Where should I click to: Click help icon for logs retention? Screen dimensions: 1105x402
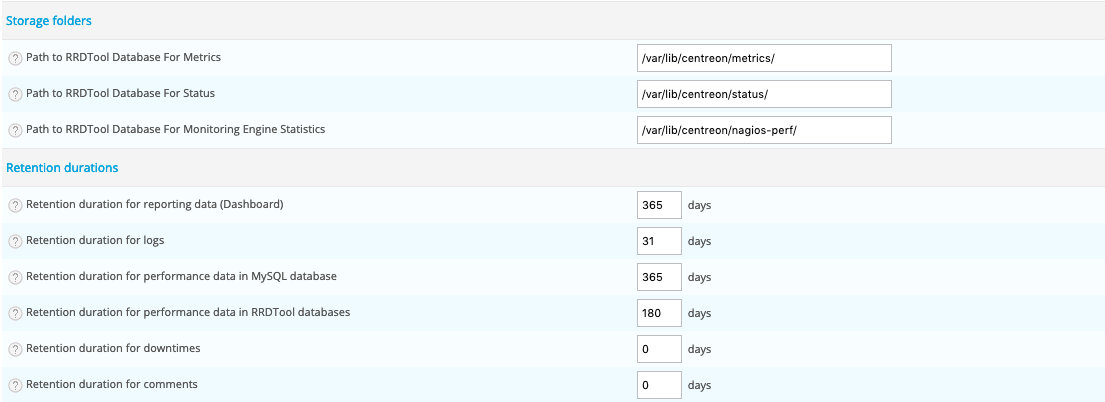[x=15, y=242]
